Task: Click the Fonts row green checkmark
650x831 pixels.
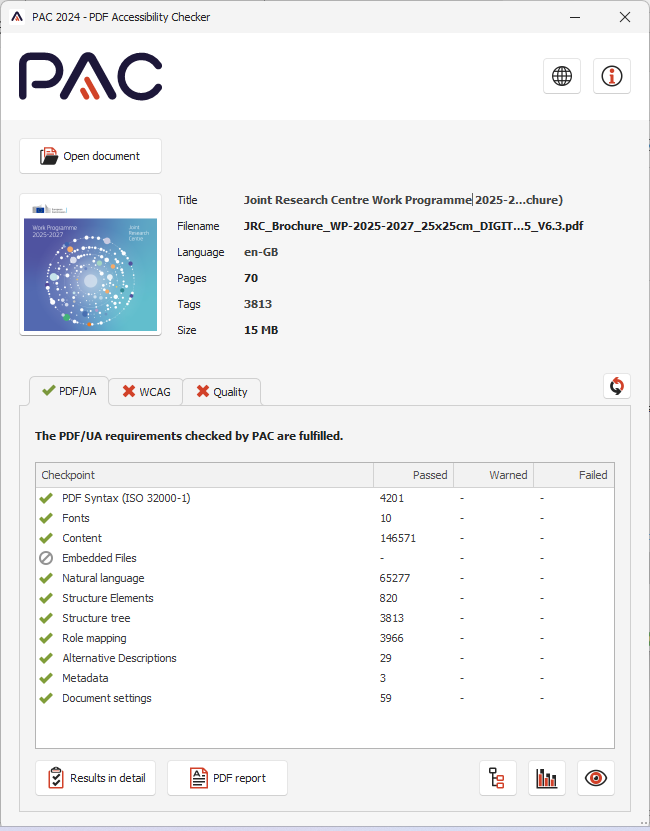Action: point(46,518)
